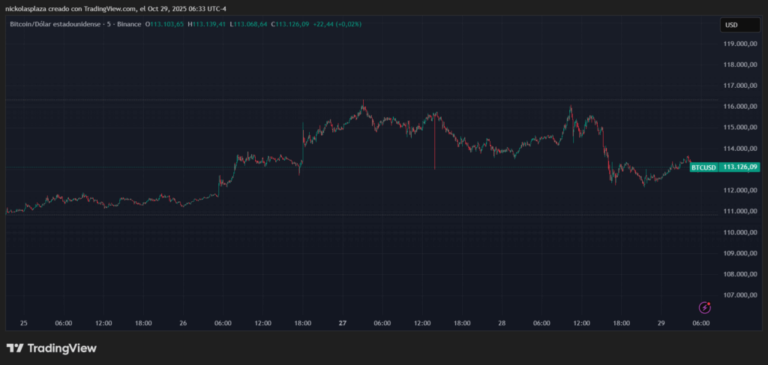Click the 109.000,00 price axis label

(740, 253)
